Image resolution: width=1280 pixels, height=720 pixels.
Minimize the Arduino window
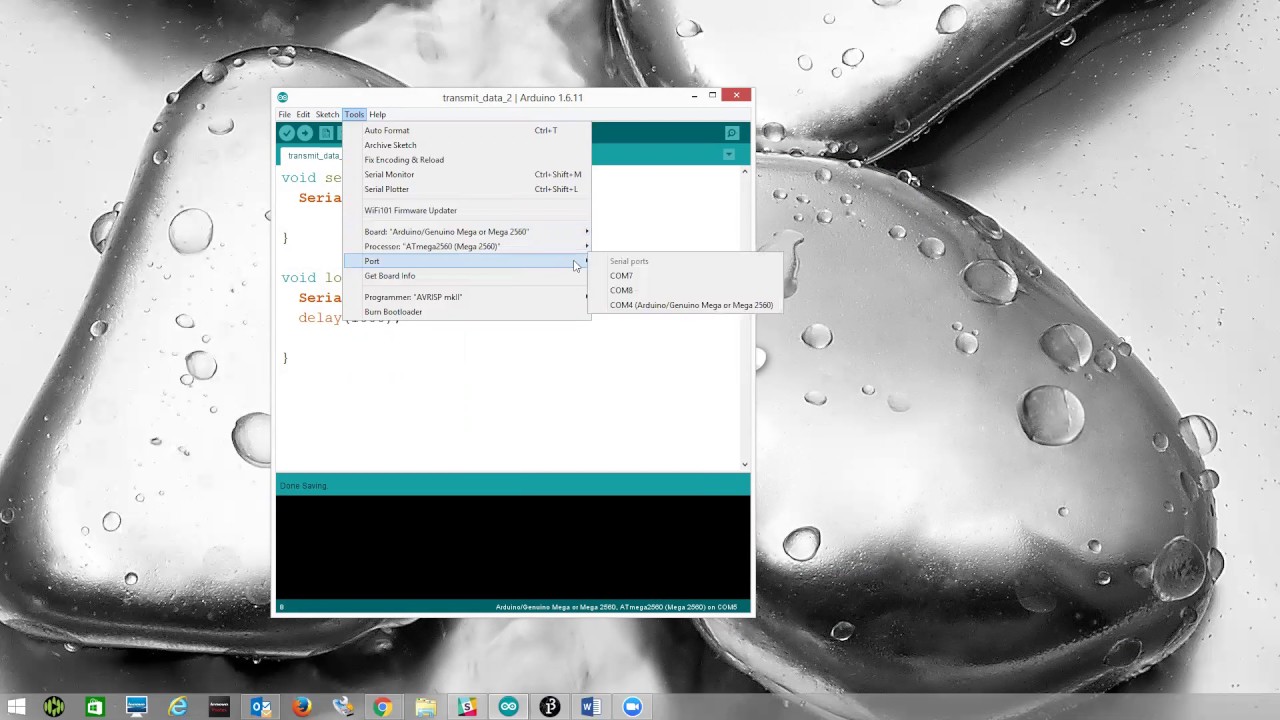coord(694,96)
